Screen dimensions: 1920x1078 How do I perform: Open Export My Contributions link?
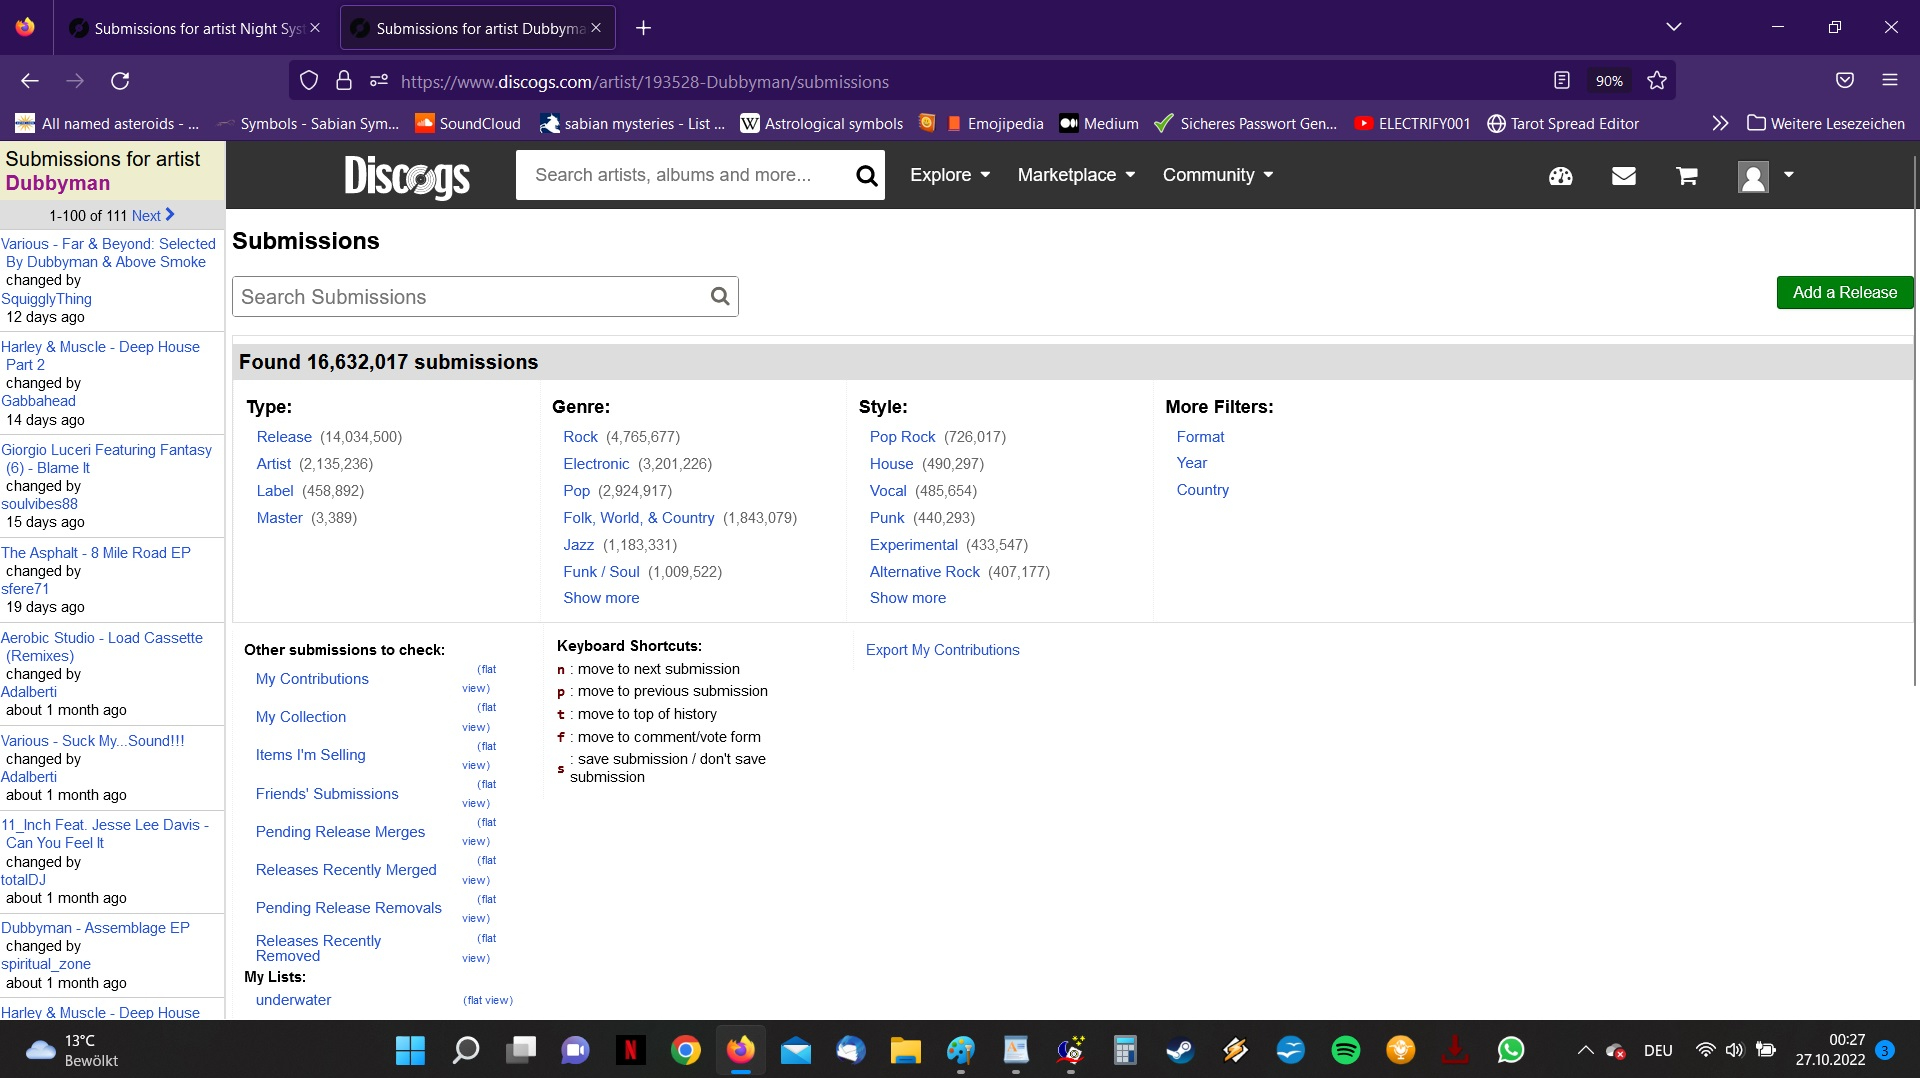pyautogui.click(x=942, y=650)
